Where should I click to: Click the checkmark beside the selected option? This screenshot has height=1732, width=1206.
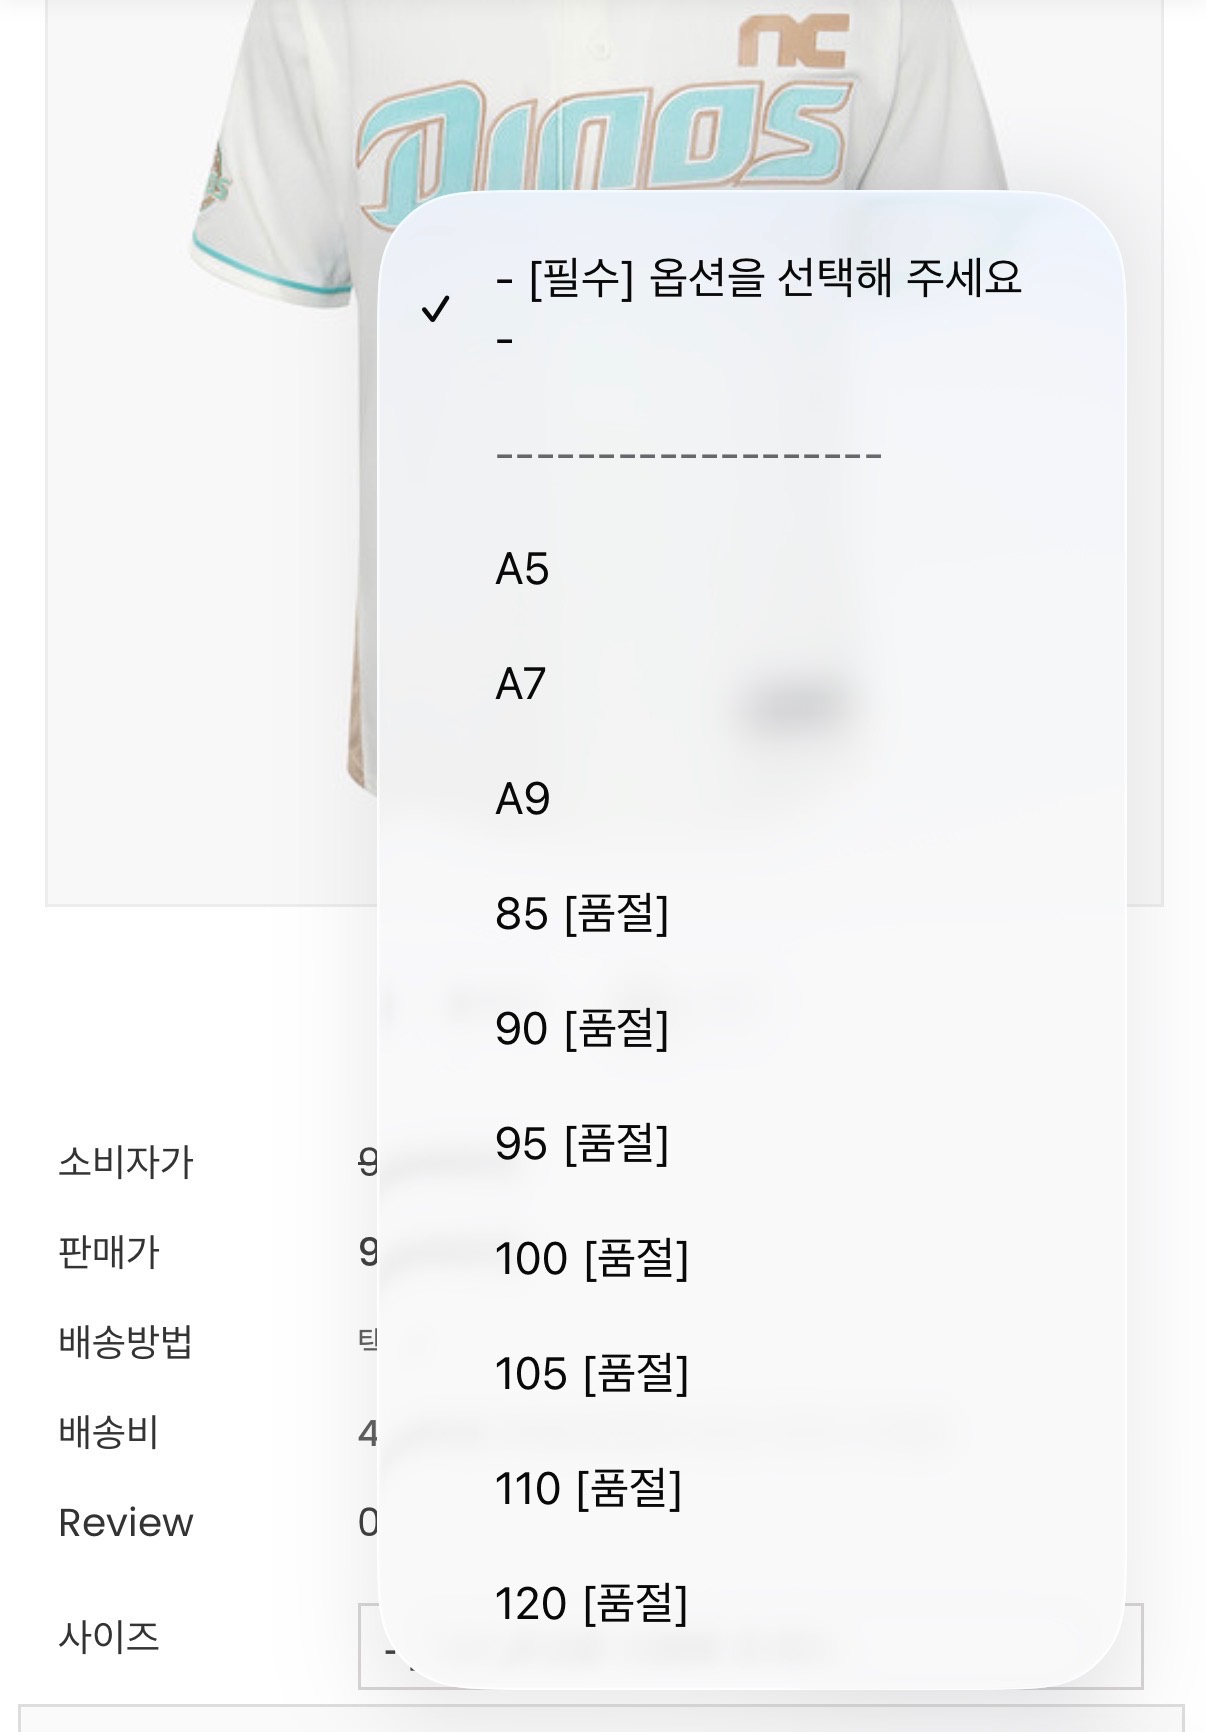[436, 309]
